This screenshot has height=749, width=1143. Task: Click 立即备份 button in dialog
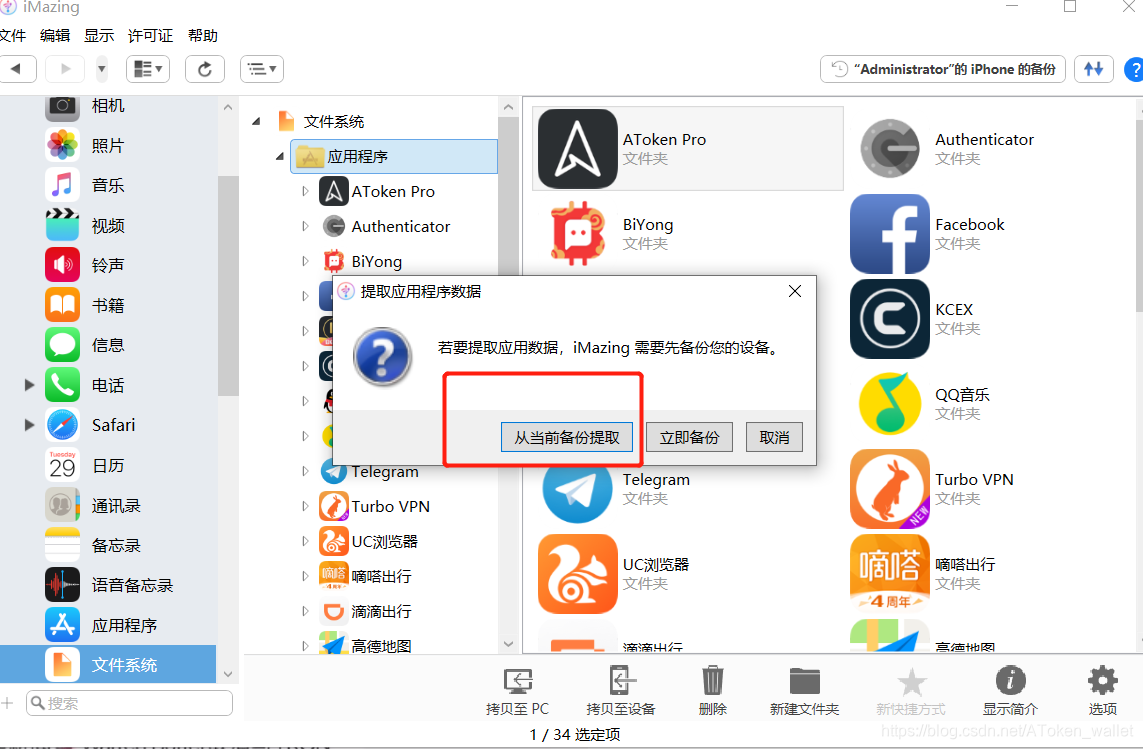(x=689, y=438)
